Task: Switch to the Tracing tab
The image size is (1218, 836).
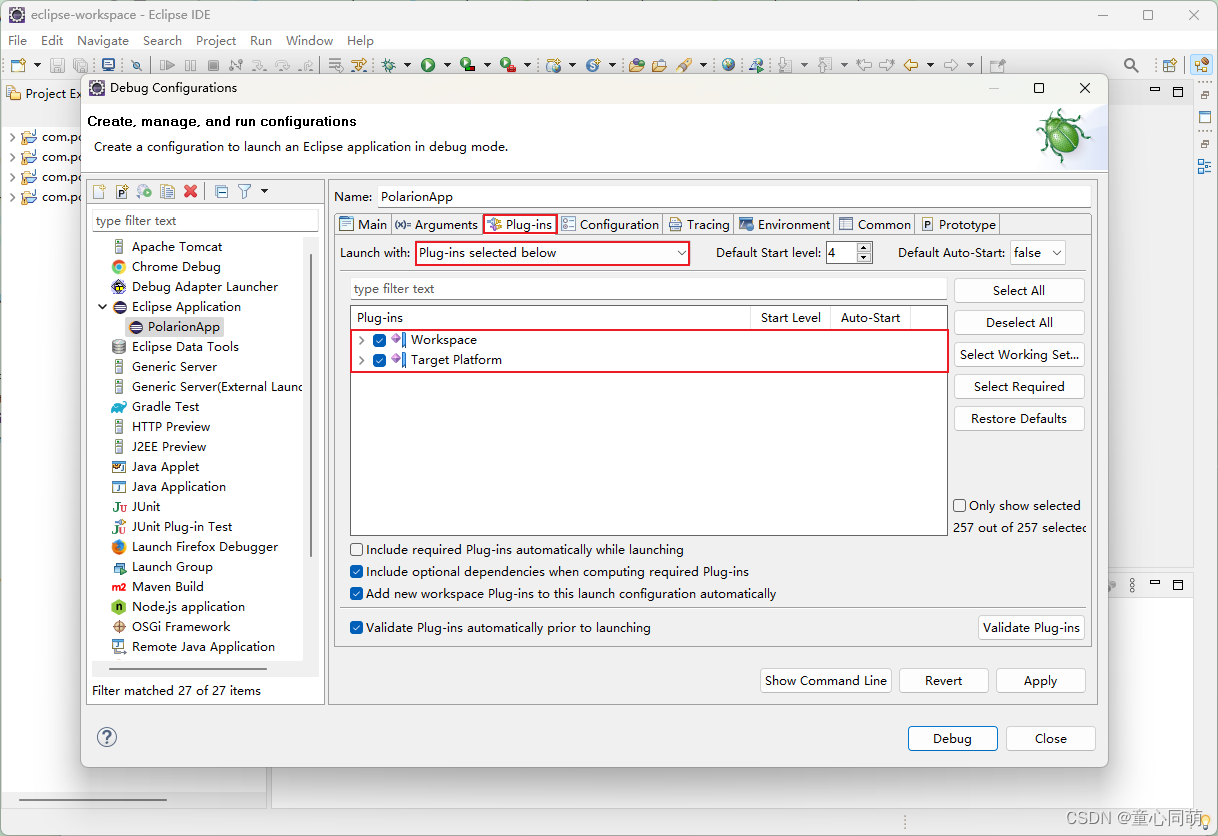Action: [700, 224]
